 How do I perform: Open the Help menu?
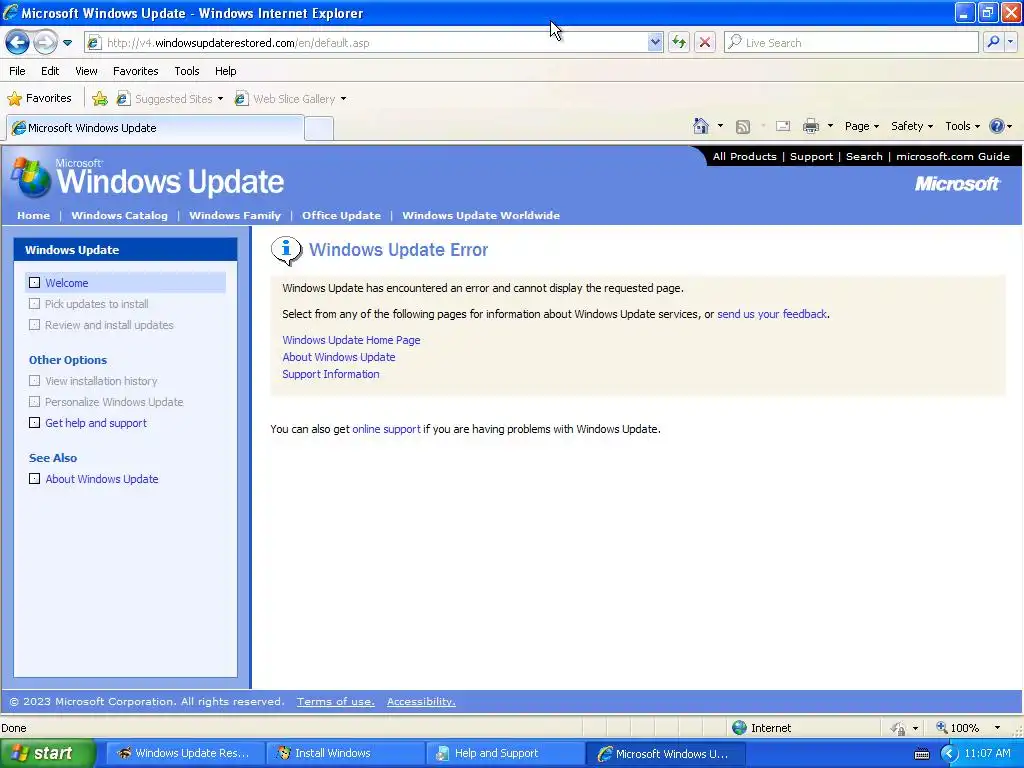click(x=225, y=71)
